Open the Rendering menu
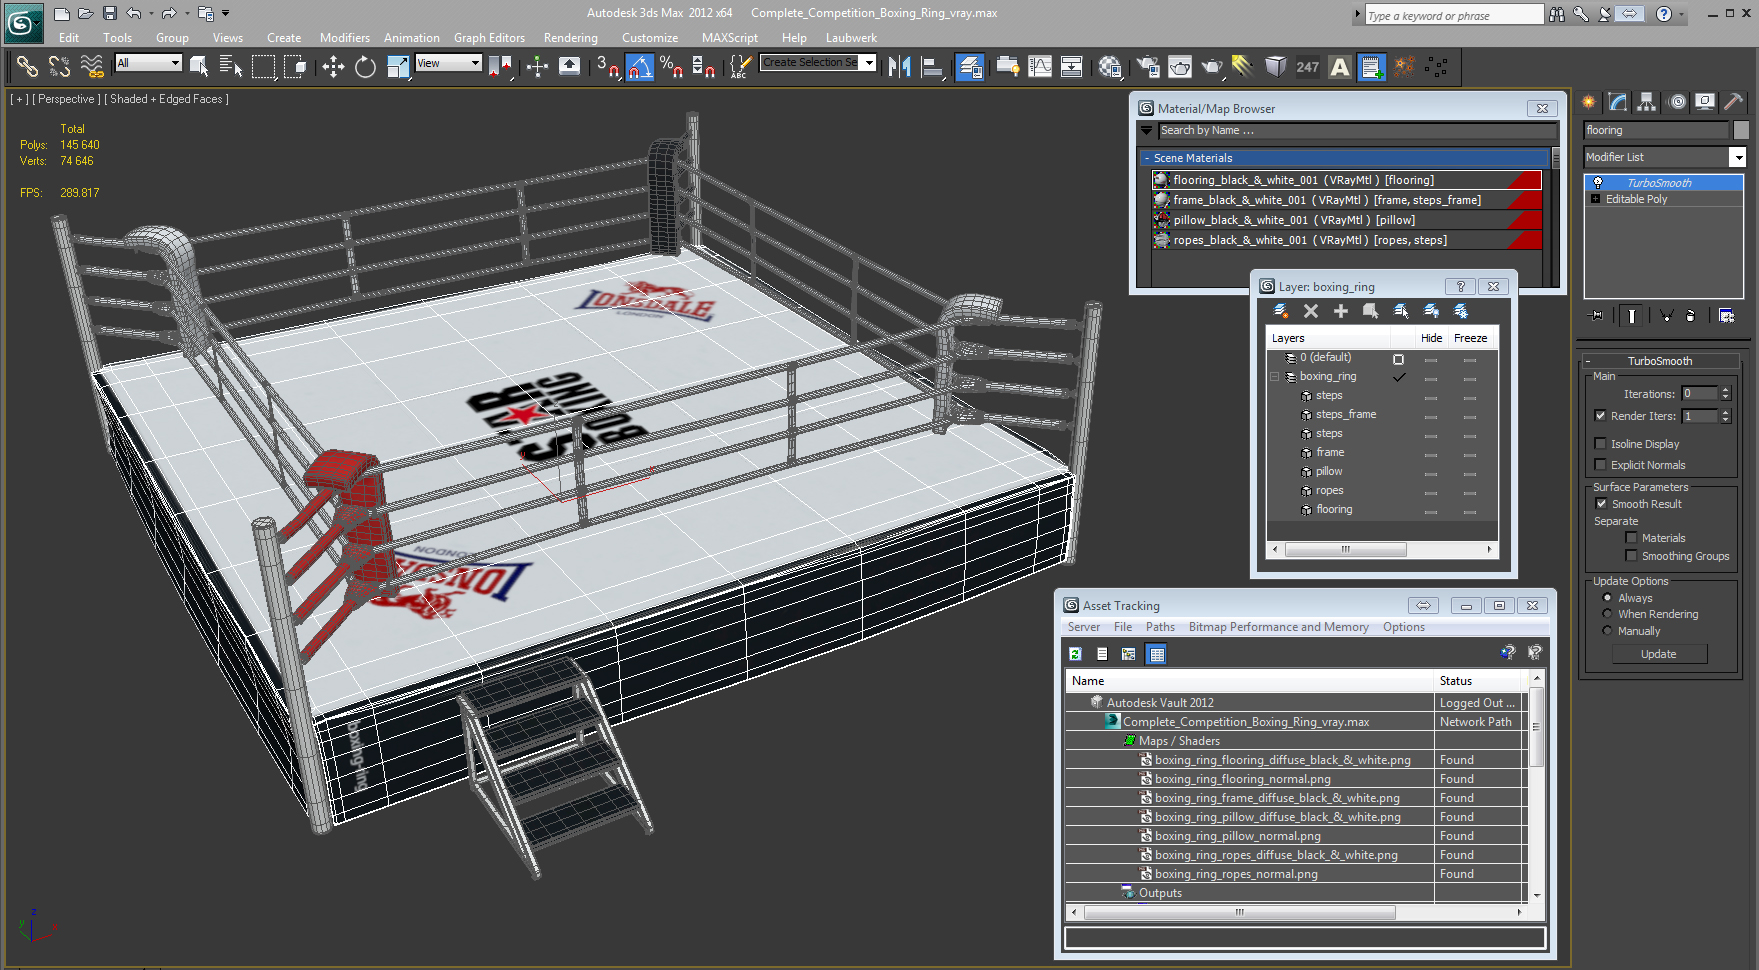The image size is (1759, 970). (x=571, y=38)
